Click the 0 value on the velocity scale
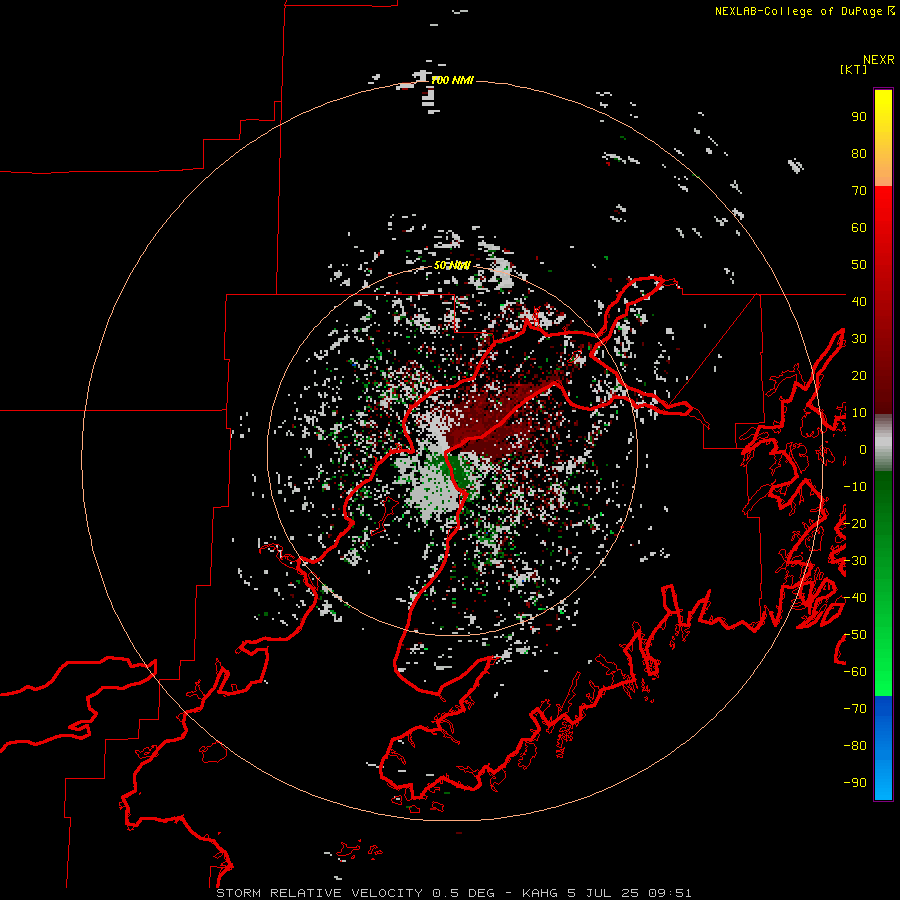 pos(863,450)
